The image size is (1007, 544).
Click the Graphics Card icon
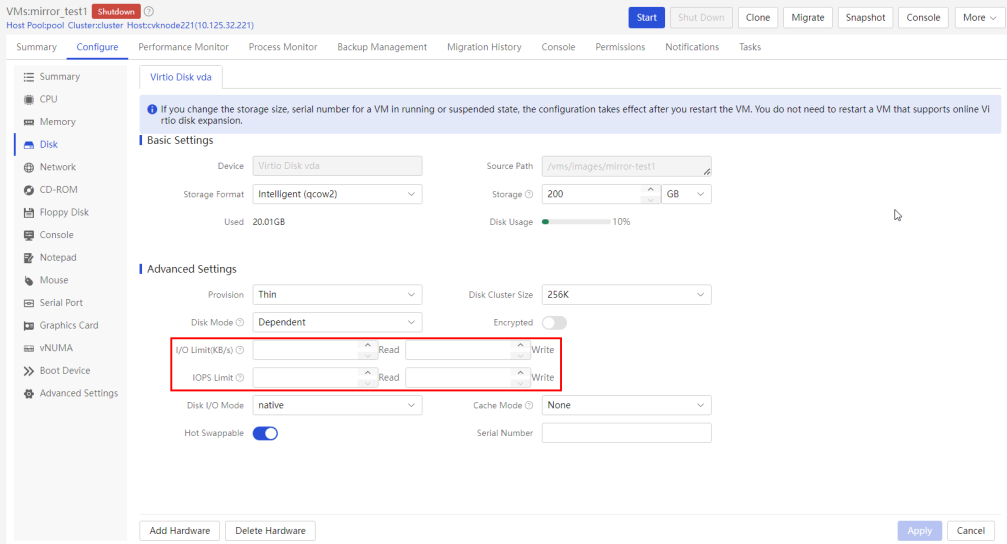[x=29, y=326]
